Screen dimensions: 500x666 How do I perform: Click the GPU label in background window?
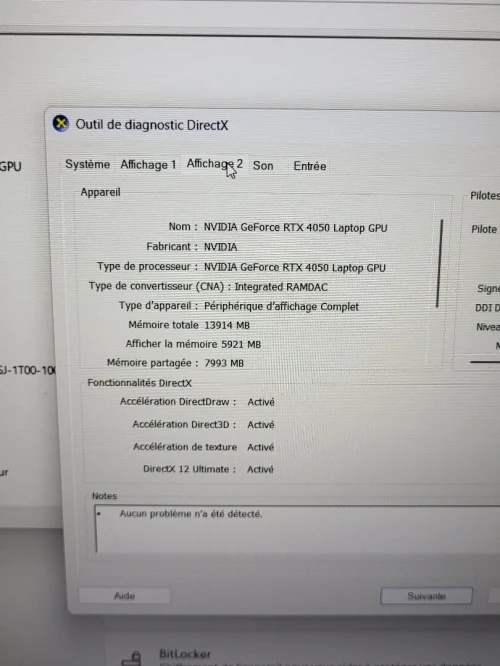(11, 166)
